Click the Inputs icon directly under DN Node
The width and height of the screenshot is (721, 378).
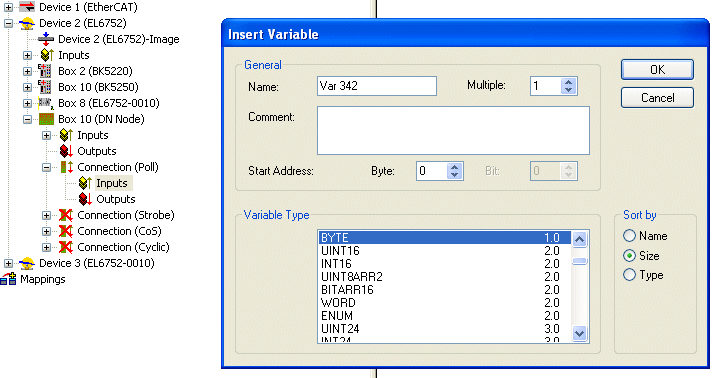tap(66, 135)
